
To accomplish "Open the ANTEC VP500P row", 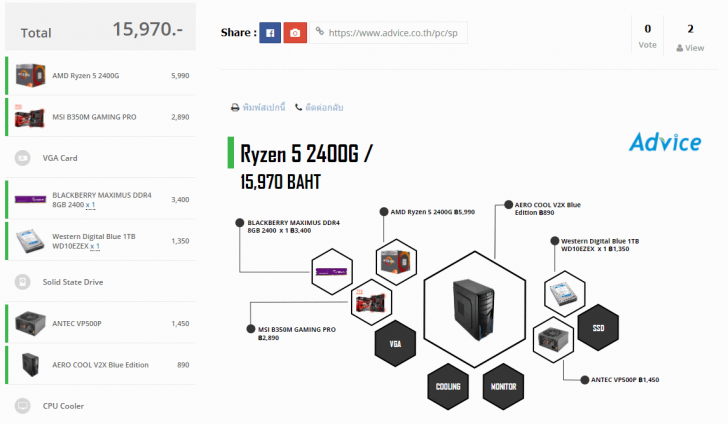I will point(100,324).
